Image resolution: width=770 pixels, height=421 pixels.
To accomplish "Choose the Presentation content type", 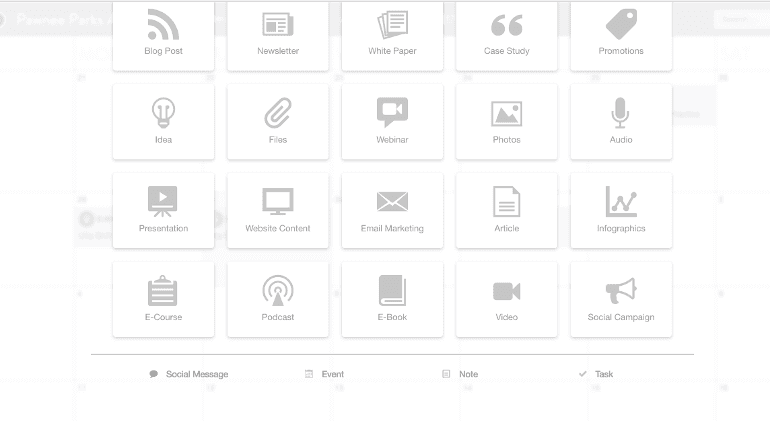I will point(163,210).
